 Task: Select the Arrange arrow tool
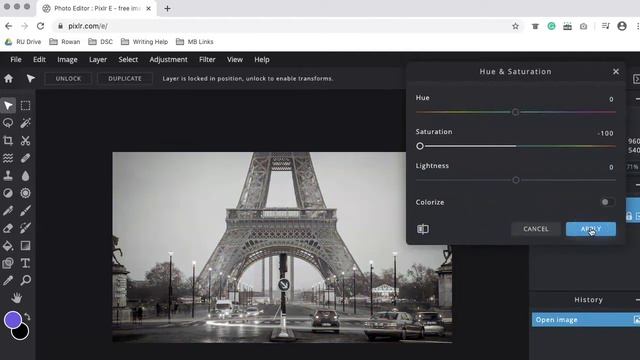[8, 105]
